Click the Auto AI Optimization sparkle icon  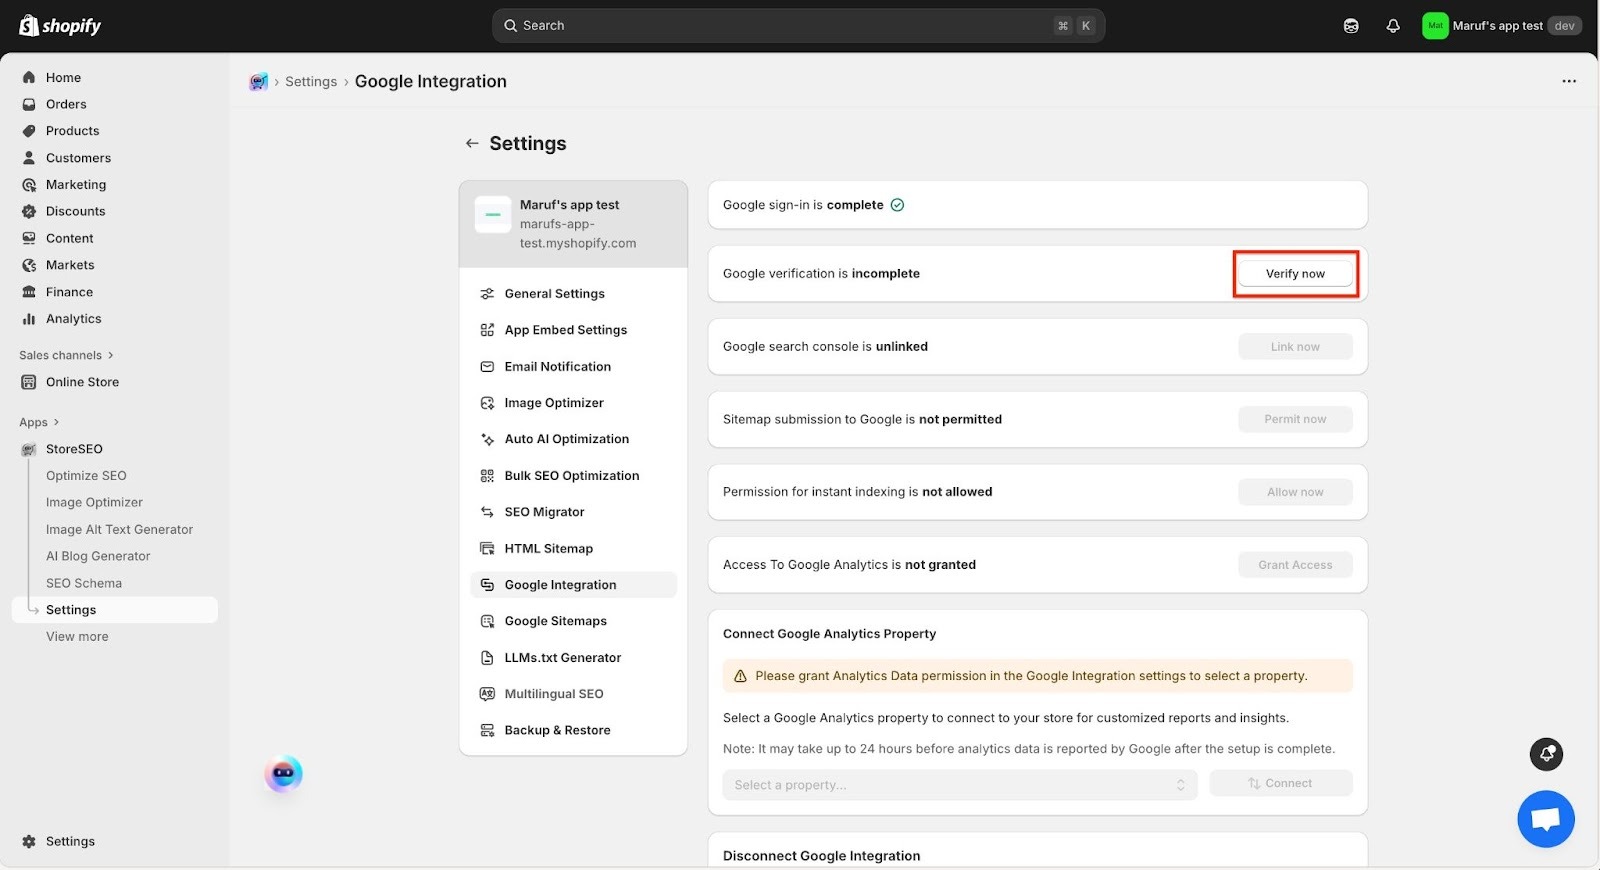coord(487,439)
